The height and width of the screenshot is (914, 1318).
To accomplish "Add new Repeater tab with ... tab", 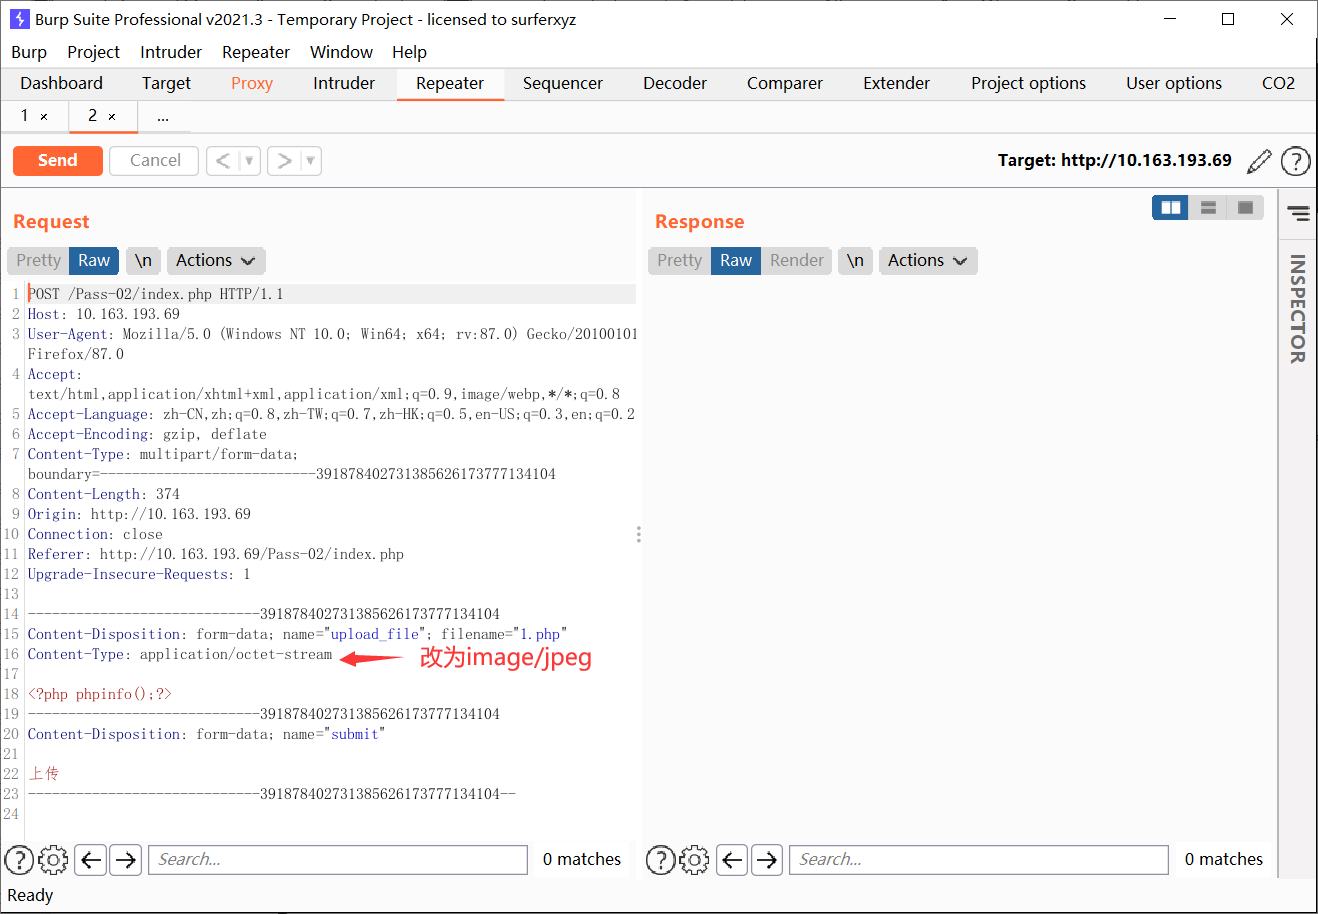I will (x=163, y=117).
